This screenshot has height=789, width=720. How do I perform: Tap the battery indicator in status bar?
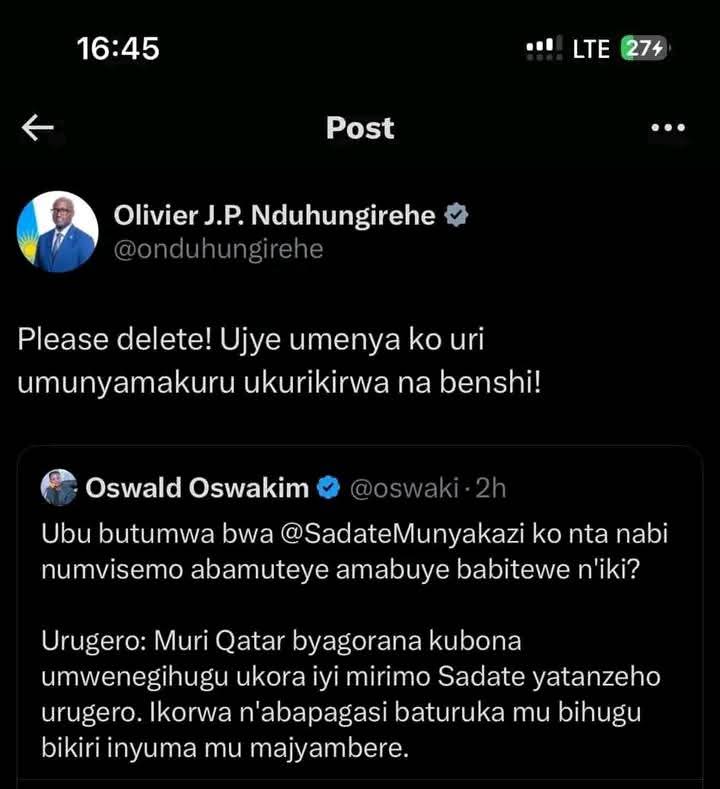point(644,49)
